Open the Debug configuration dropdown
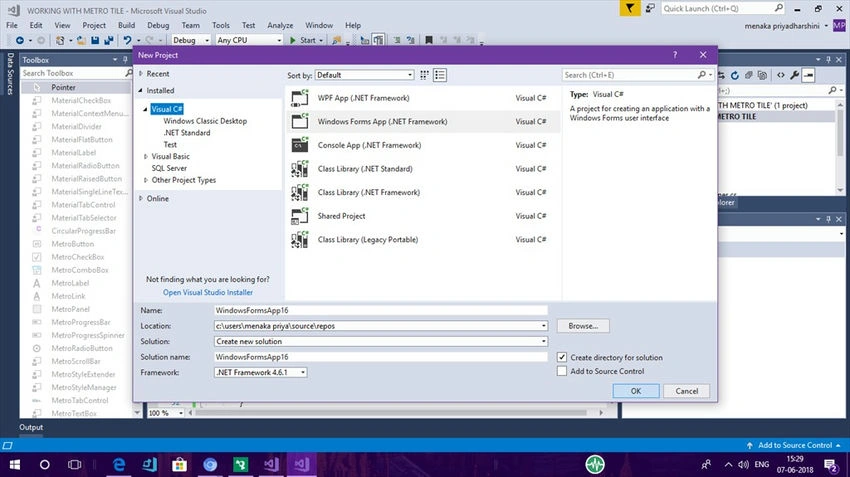Screen dimensions: 850x477 pos(191,40)
